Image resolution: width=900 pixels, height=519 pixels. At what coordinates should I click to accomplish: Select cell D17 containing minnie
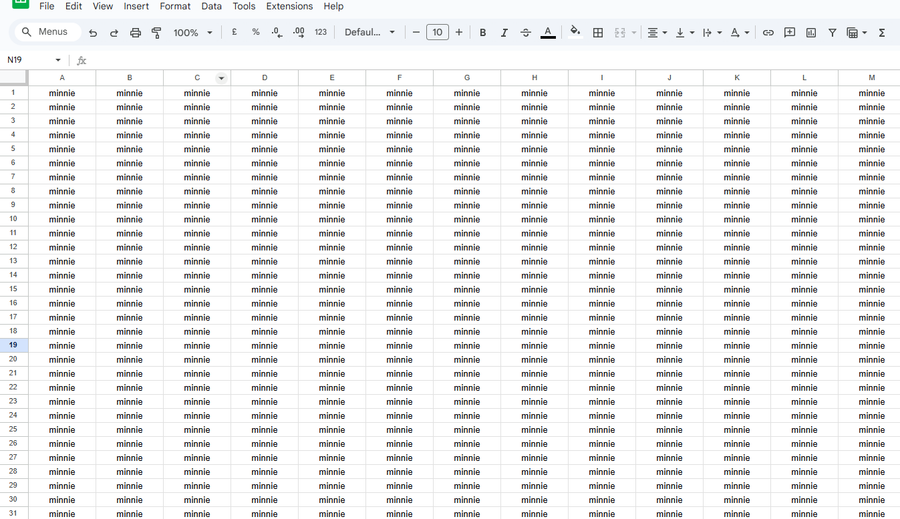[265, 317]
